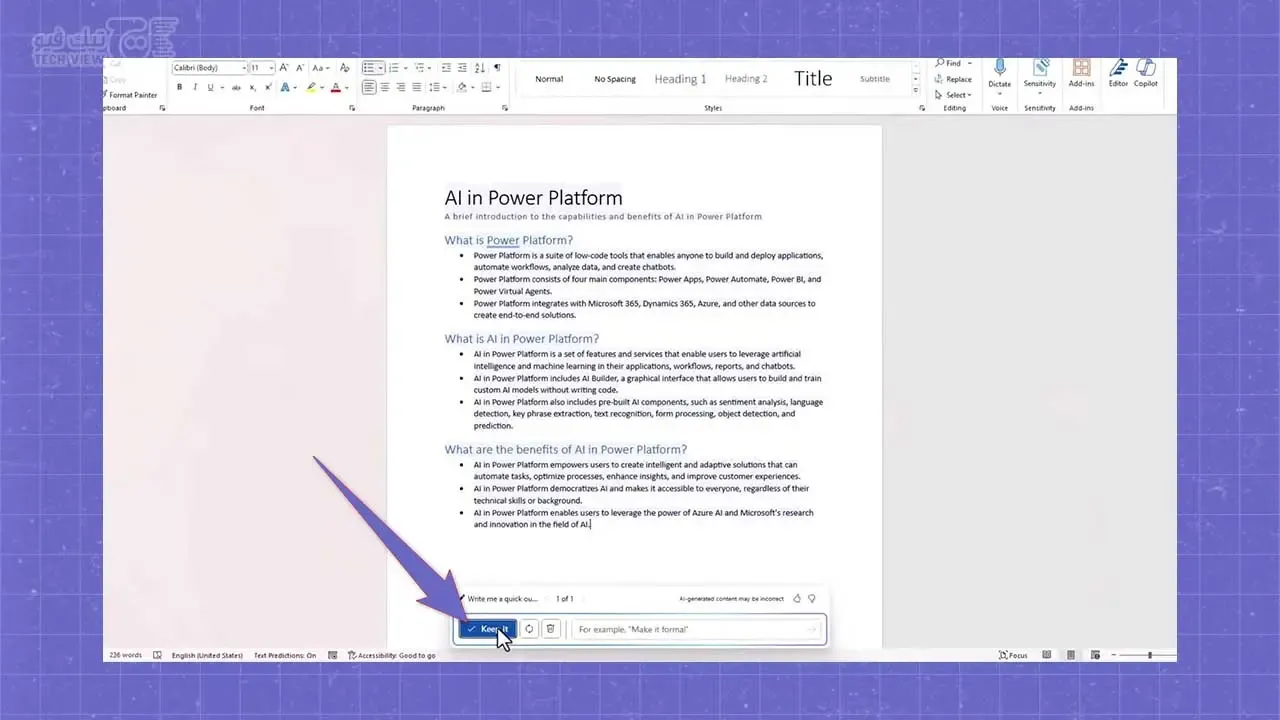Show paragraph marks
Screen dimensions: 1280x720
(x=497, y=68)
